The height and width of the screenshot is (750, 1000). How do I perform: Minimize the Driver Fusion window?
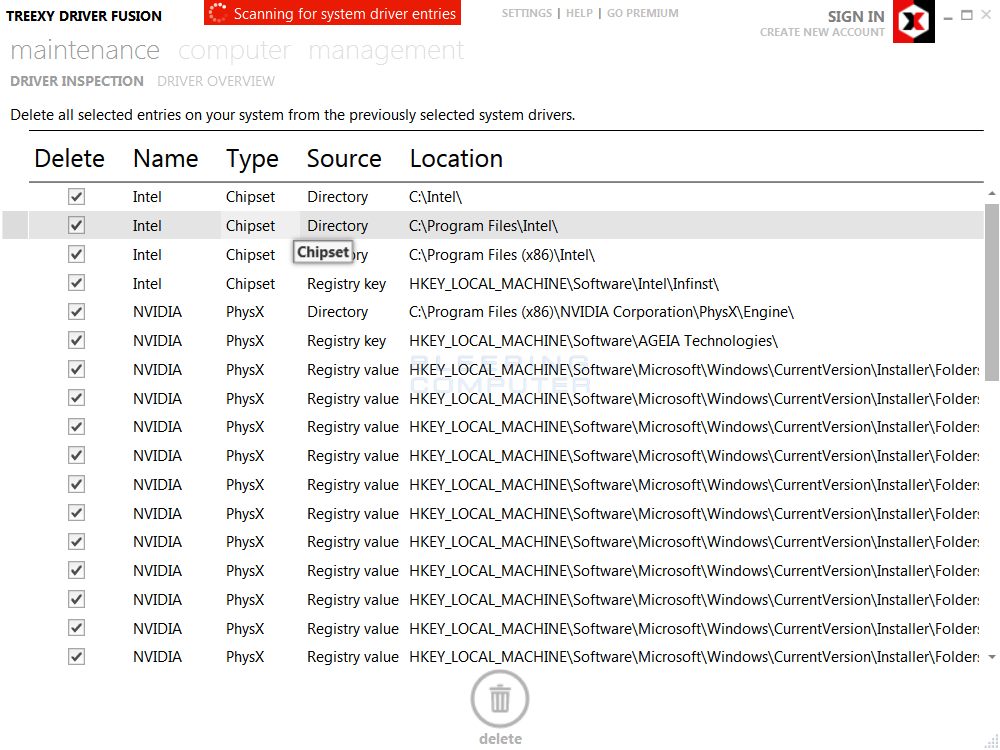coord(948,16)
